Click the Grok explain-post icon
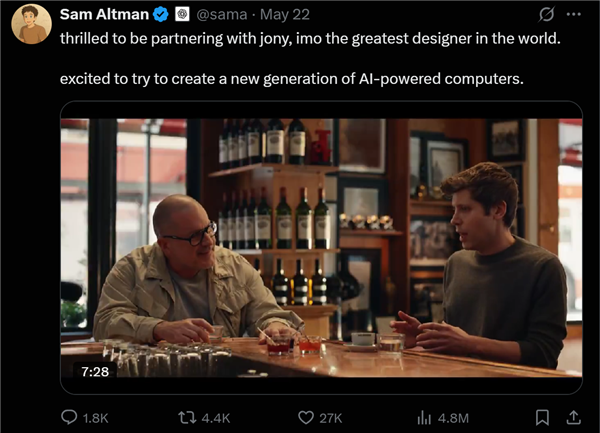This screenshot has height=433, width=600. pyautogui.click(x=547, y=14)
